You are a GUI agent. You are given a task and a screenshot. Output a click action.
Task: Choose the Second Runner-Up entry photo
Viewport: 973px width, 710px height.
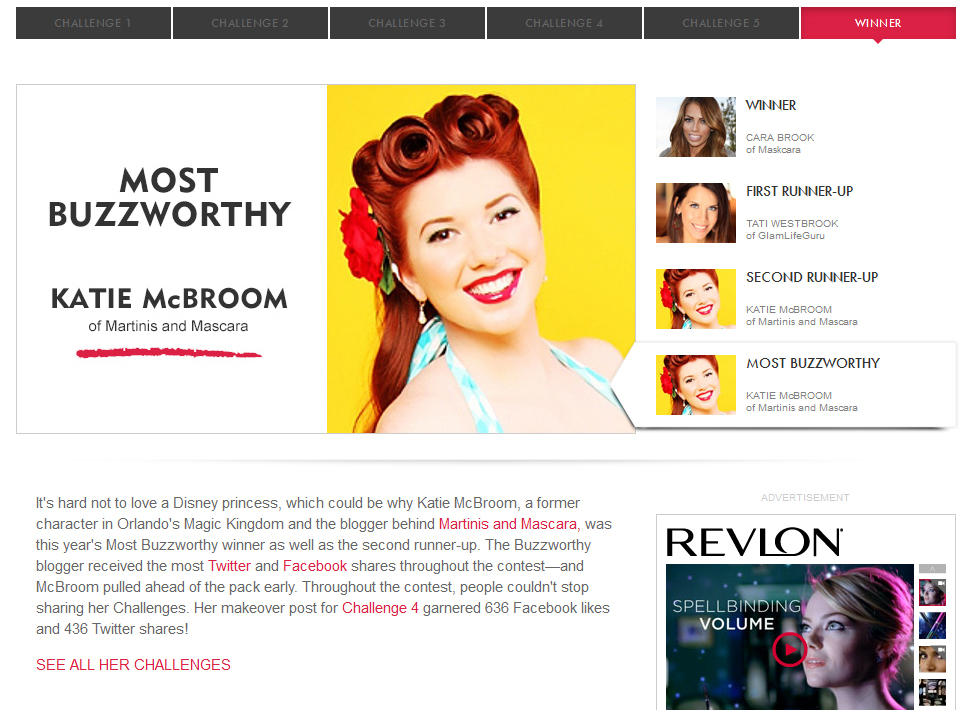[695, 299]
